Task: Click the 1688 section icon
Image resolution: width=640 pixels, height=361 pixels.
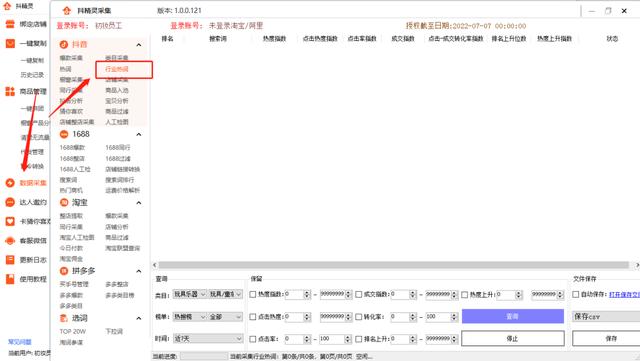Action: (x=64, y=134)
